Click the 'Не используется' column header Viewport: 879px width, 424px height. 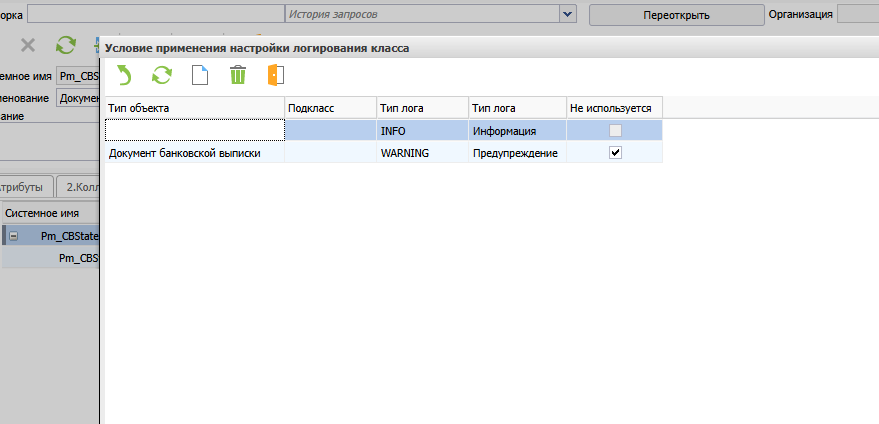[x=613, y=107]
